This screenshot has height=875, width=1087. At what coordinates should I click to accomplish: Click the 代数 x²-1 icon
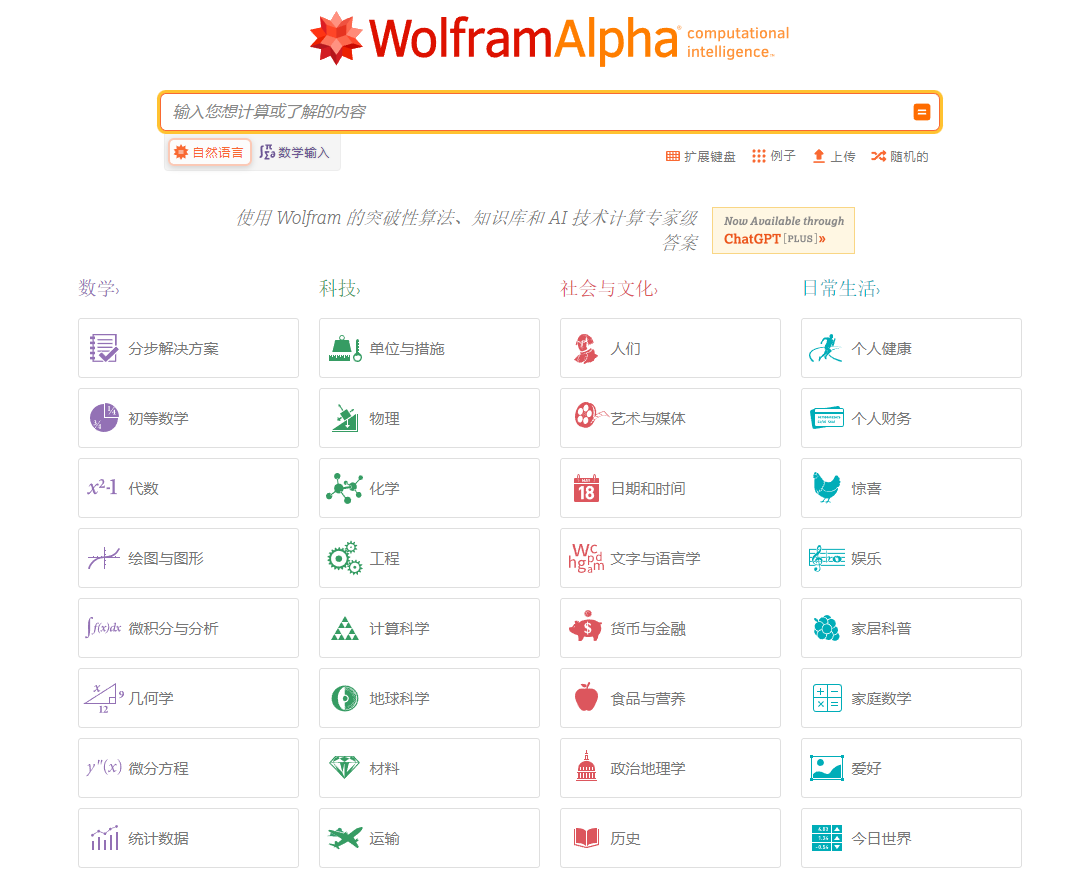(x=103, y=487)
